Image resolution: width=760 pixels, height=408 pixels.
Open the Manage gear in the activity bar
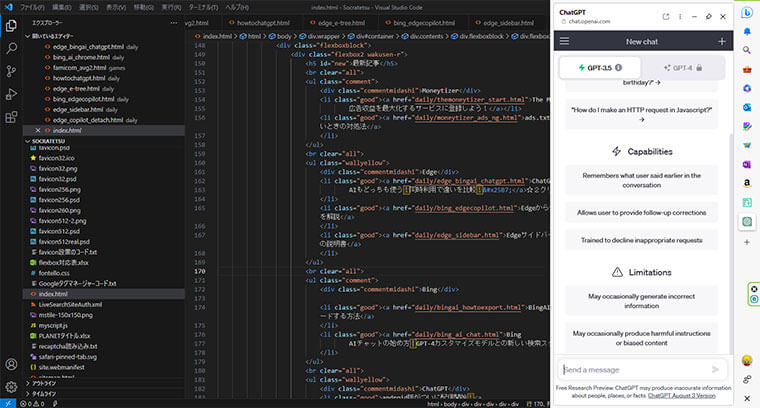(x=11, y=387)
